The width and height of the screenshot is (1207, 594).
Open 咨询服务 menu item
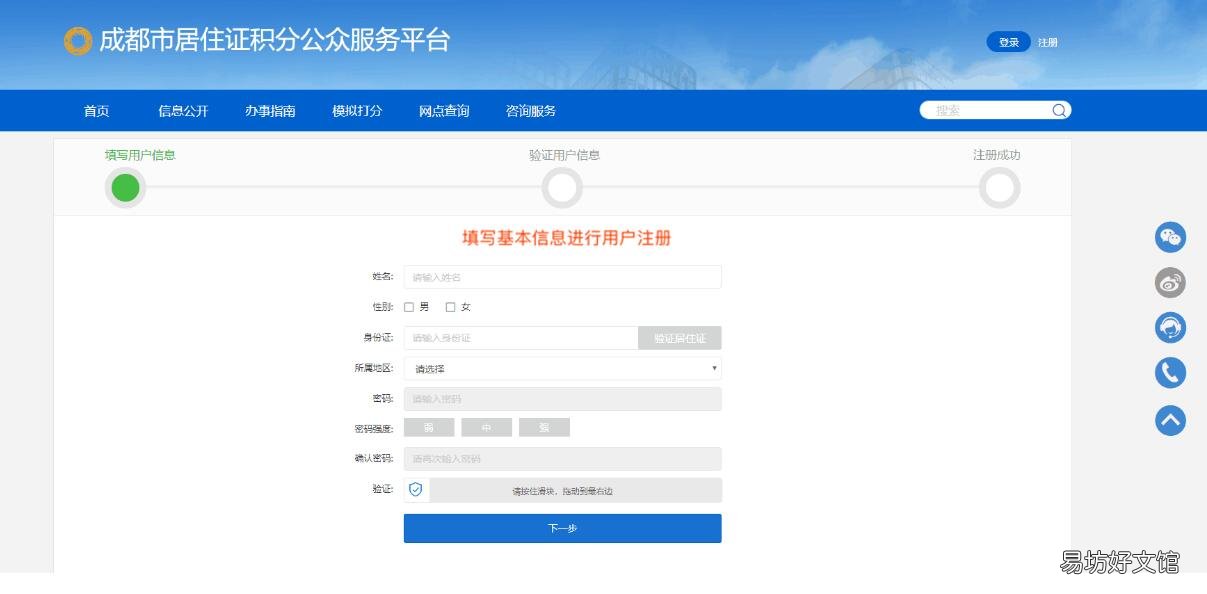pos(531,111)
